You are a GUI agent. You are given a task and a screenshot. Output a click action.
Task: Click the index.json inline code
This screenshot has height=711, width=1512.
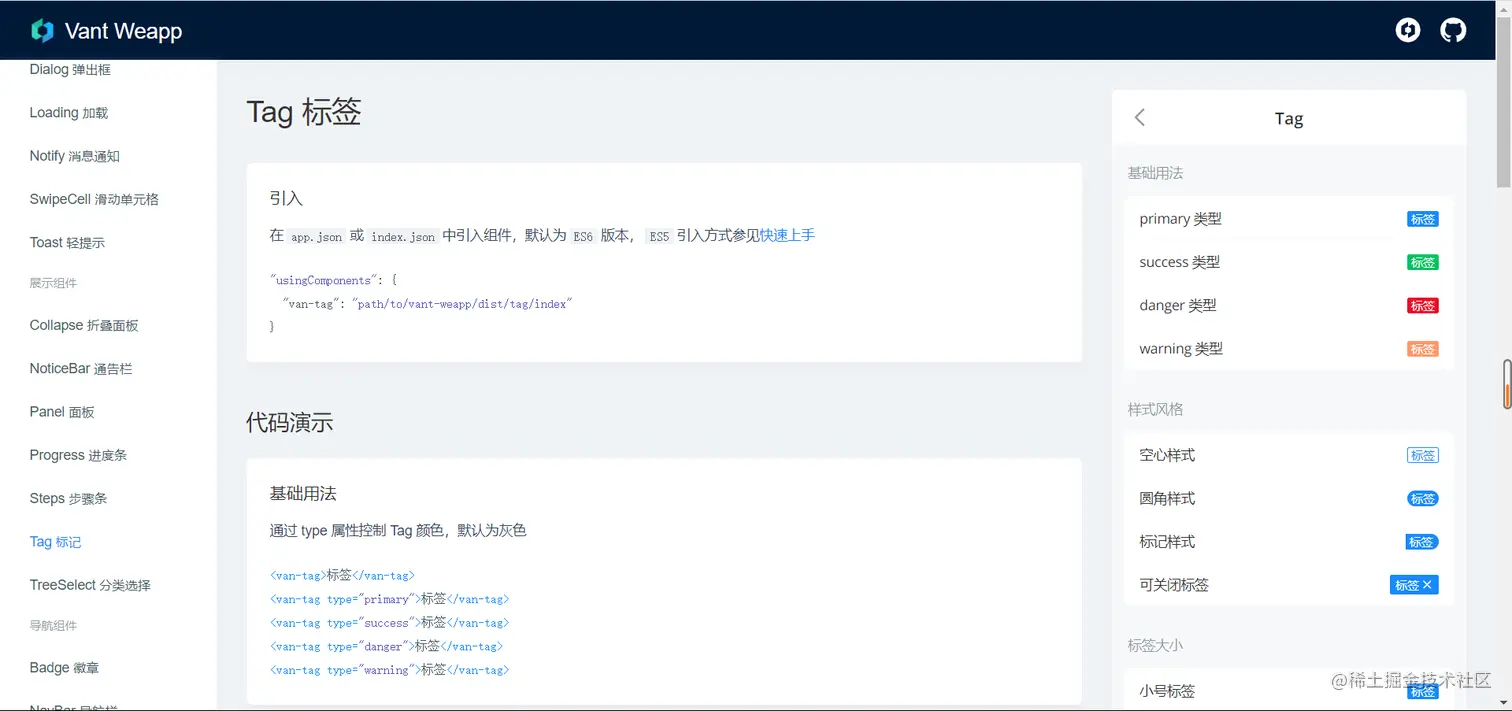click(403, 237)
